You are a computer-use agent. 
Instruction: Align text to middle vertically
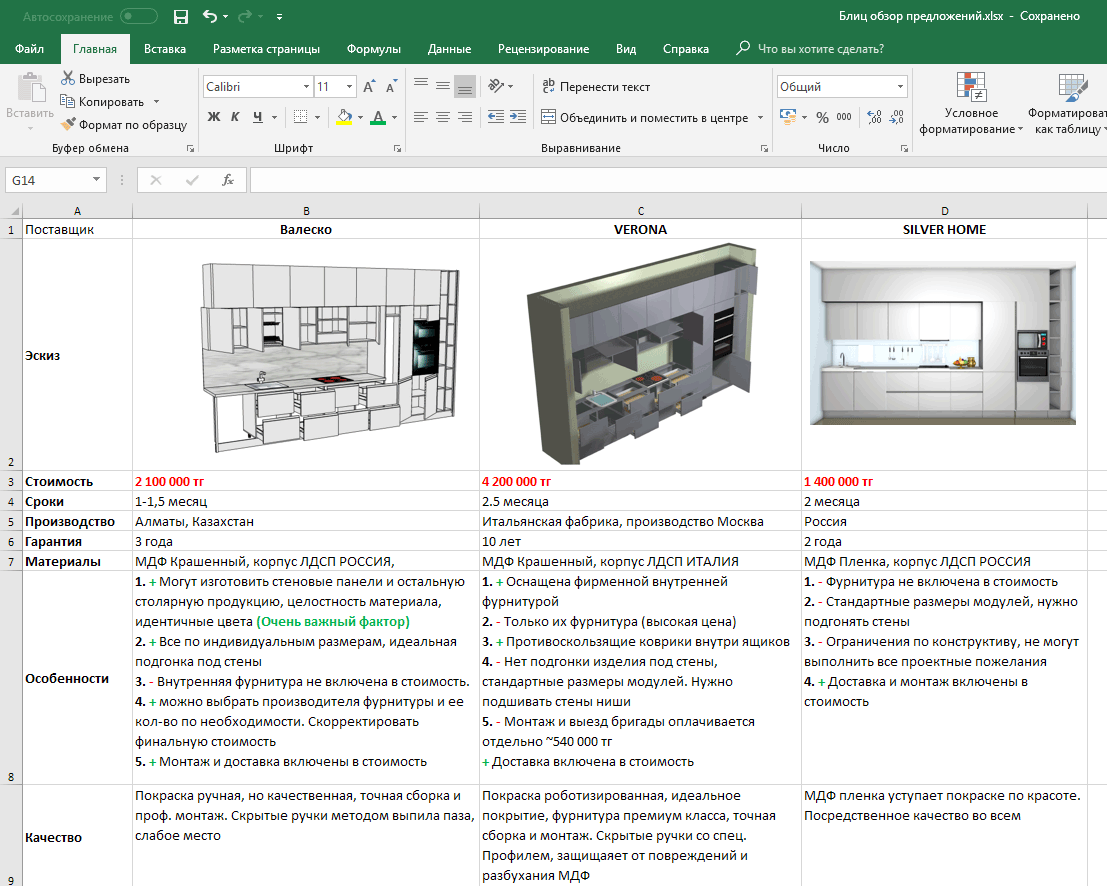click(x=443, y=86)
